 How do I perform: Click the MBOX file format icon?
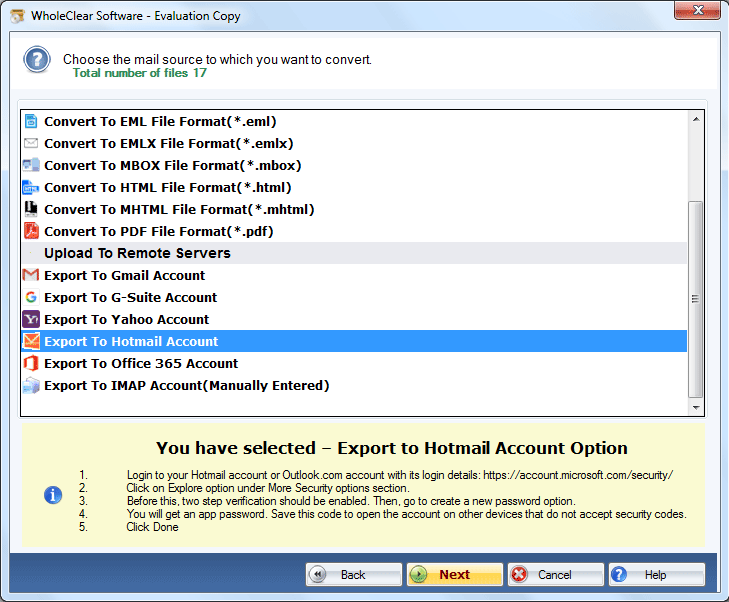31,165
